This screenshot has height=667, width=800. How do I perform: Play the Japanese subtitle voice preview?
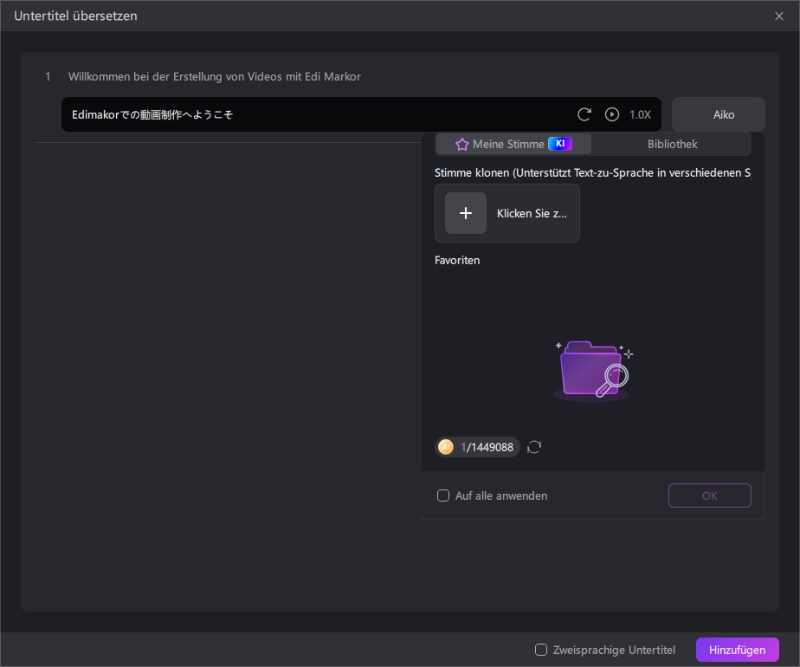click(612, 115)
